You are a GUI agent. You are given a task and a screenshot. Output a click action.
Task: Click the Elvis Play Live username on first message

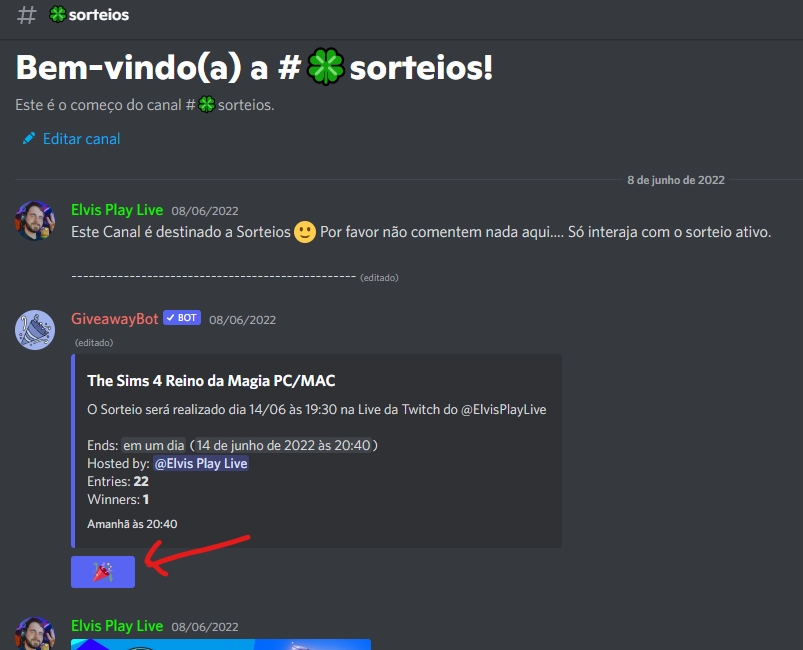pyautogui.click(x=117, y=210)
